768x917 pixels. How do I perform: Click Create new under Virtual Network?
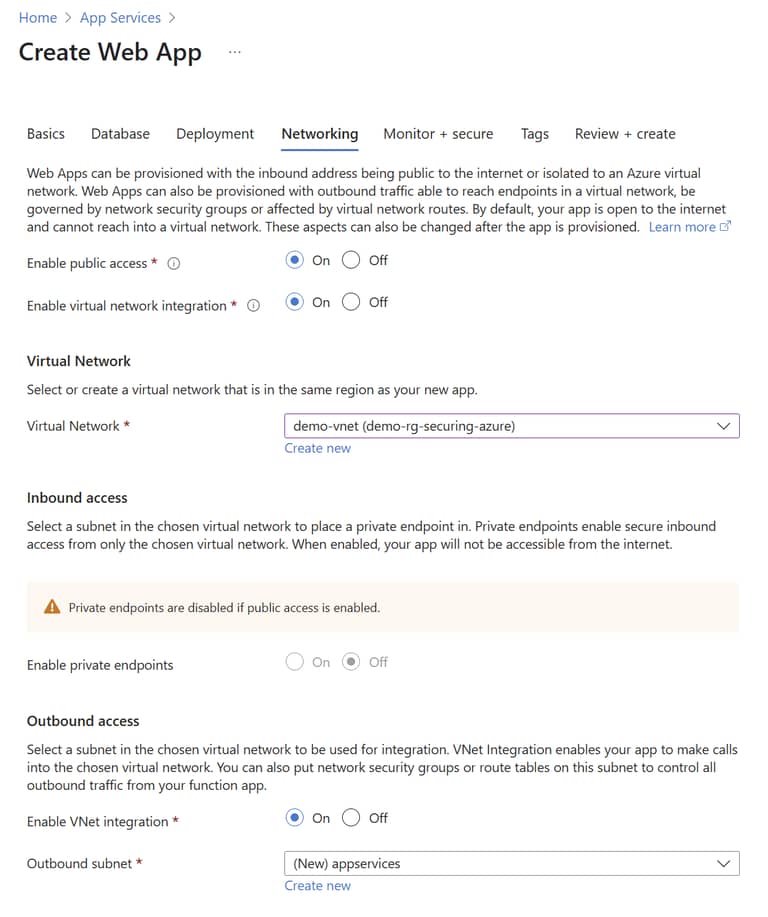coord(318,448)
